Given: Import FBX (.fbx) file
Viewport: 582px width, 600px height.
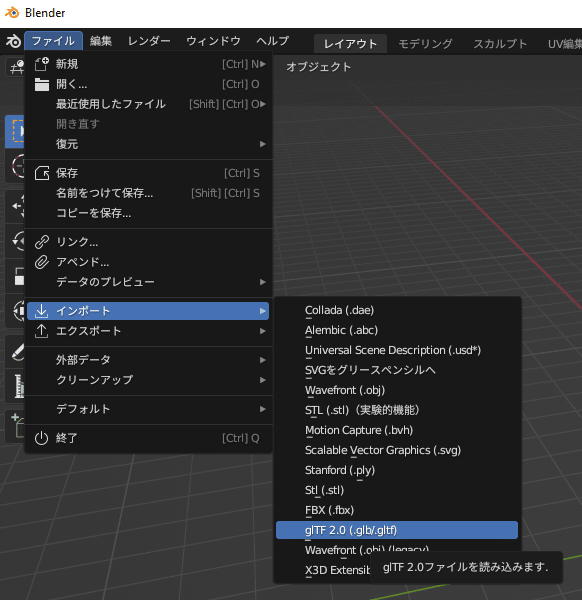Looking at the screenshot, I should tap(397, 510).
